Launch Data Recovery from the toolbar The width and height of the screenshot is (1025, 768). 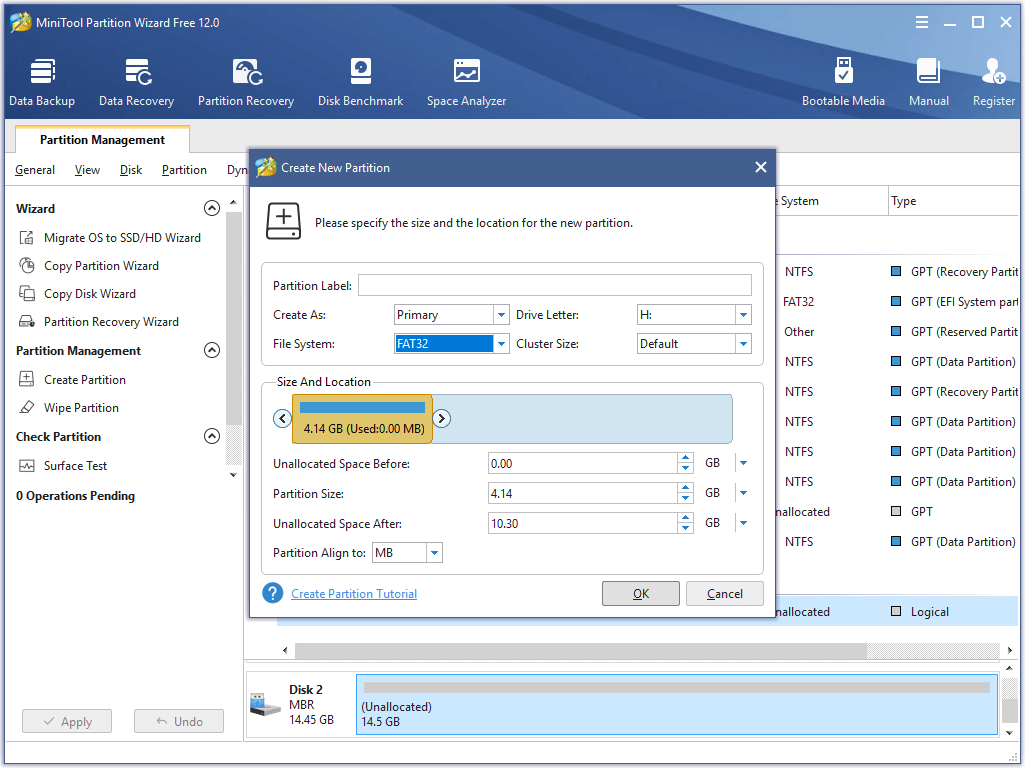pyautogui.click(x=137, y=82)
